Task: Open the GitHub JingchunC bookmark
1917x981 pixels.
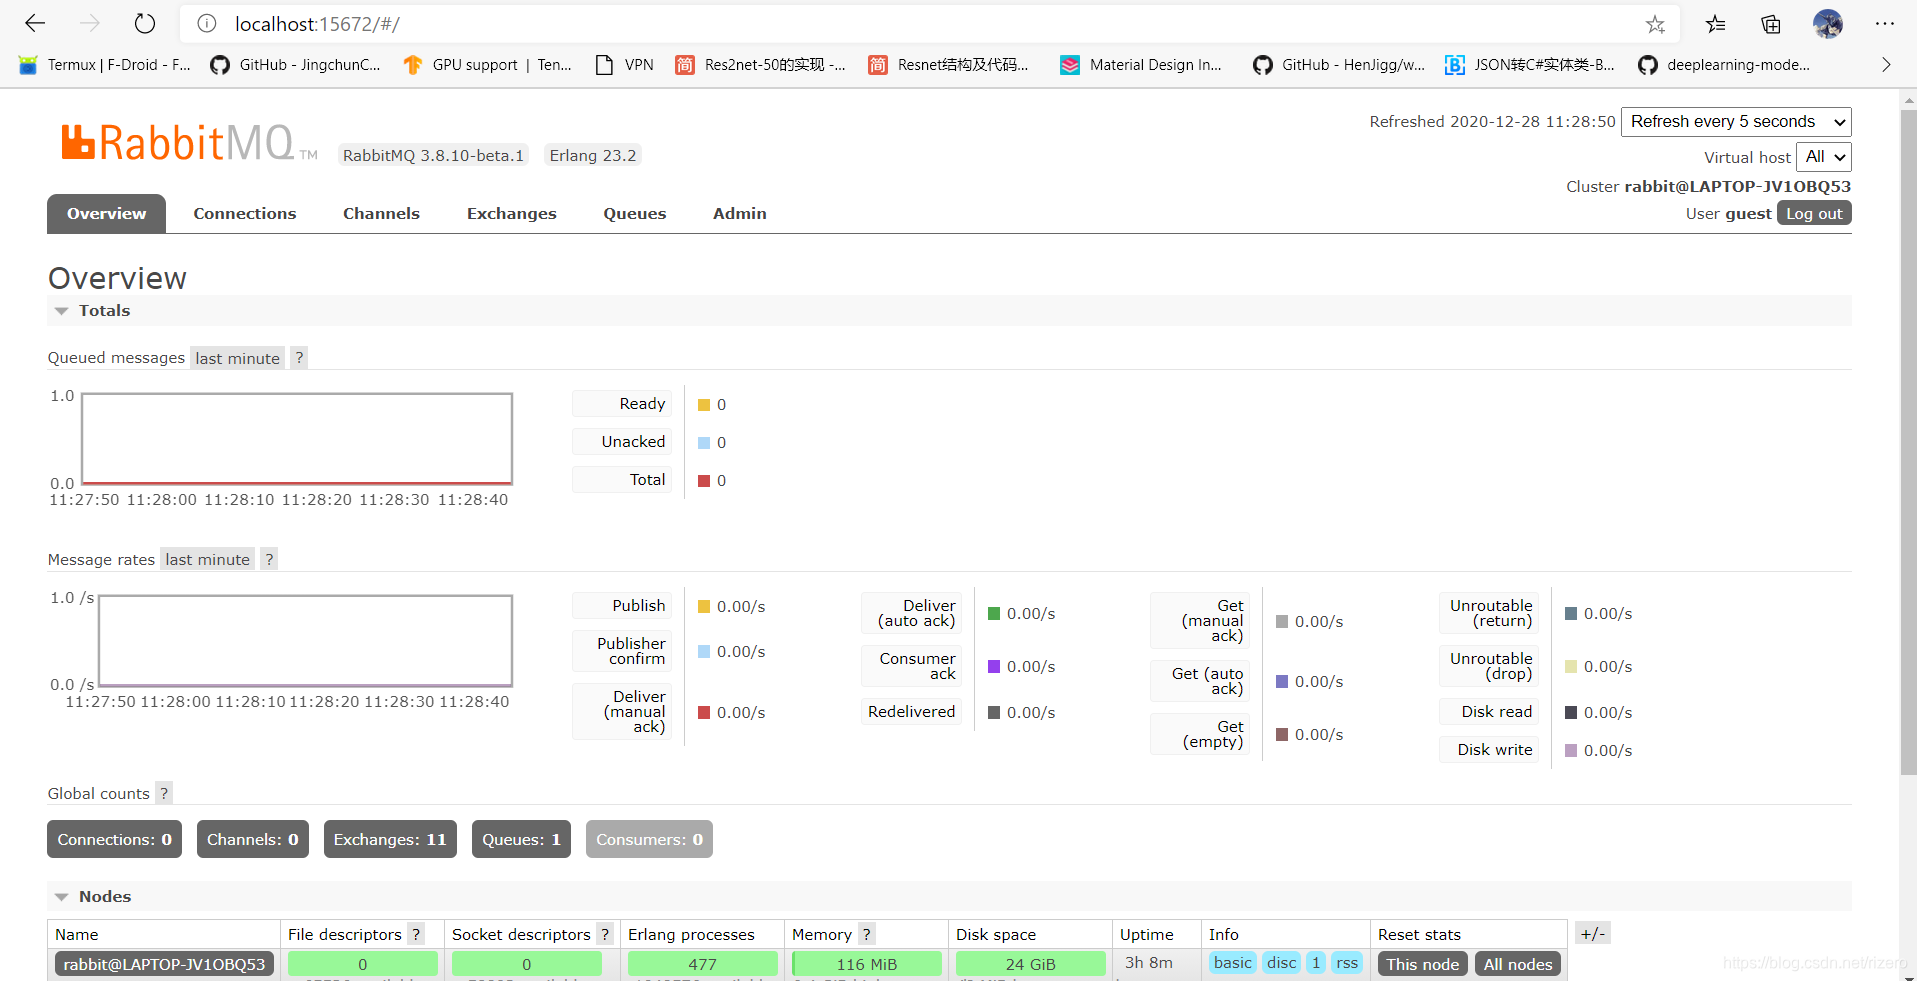Action: pyautogui.click(x=296, y=65)
